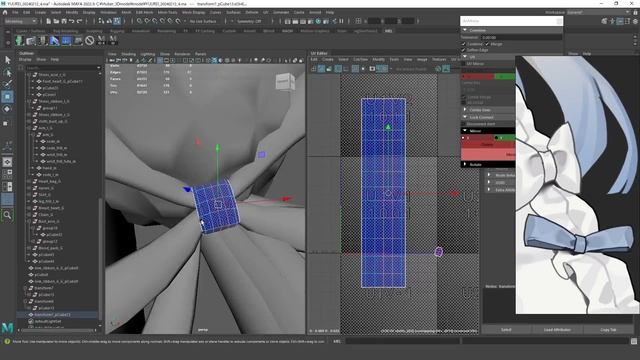Open the Shading menu in viewport
640x360 pixels.
click(129, 54)
